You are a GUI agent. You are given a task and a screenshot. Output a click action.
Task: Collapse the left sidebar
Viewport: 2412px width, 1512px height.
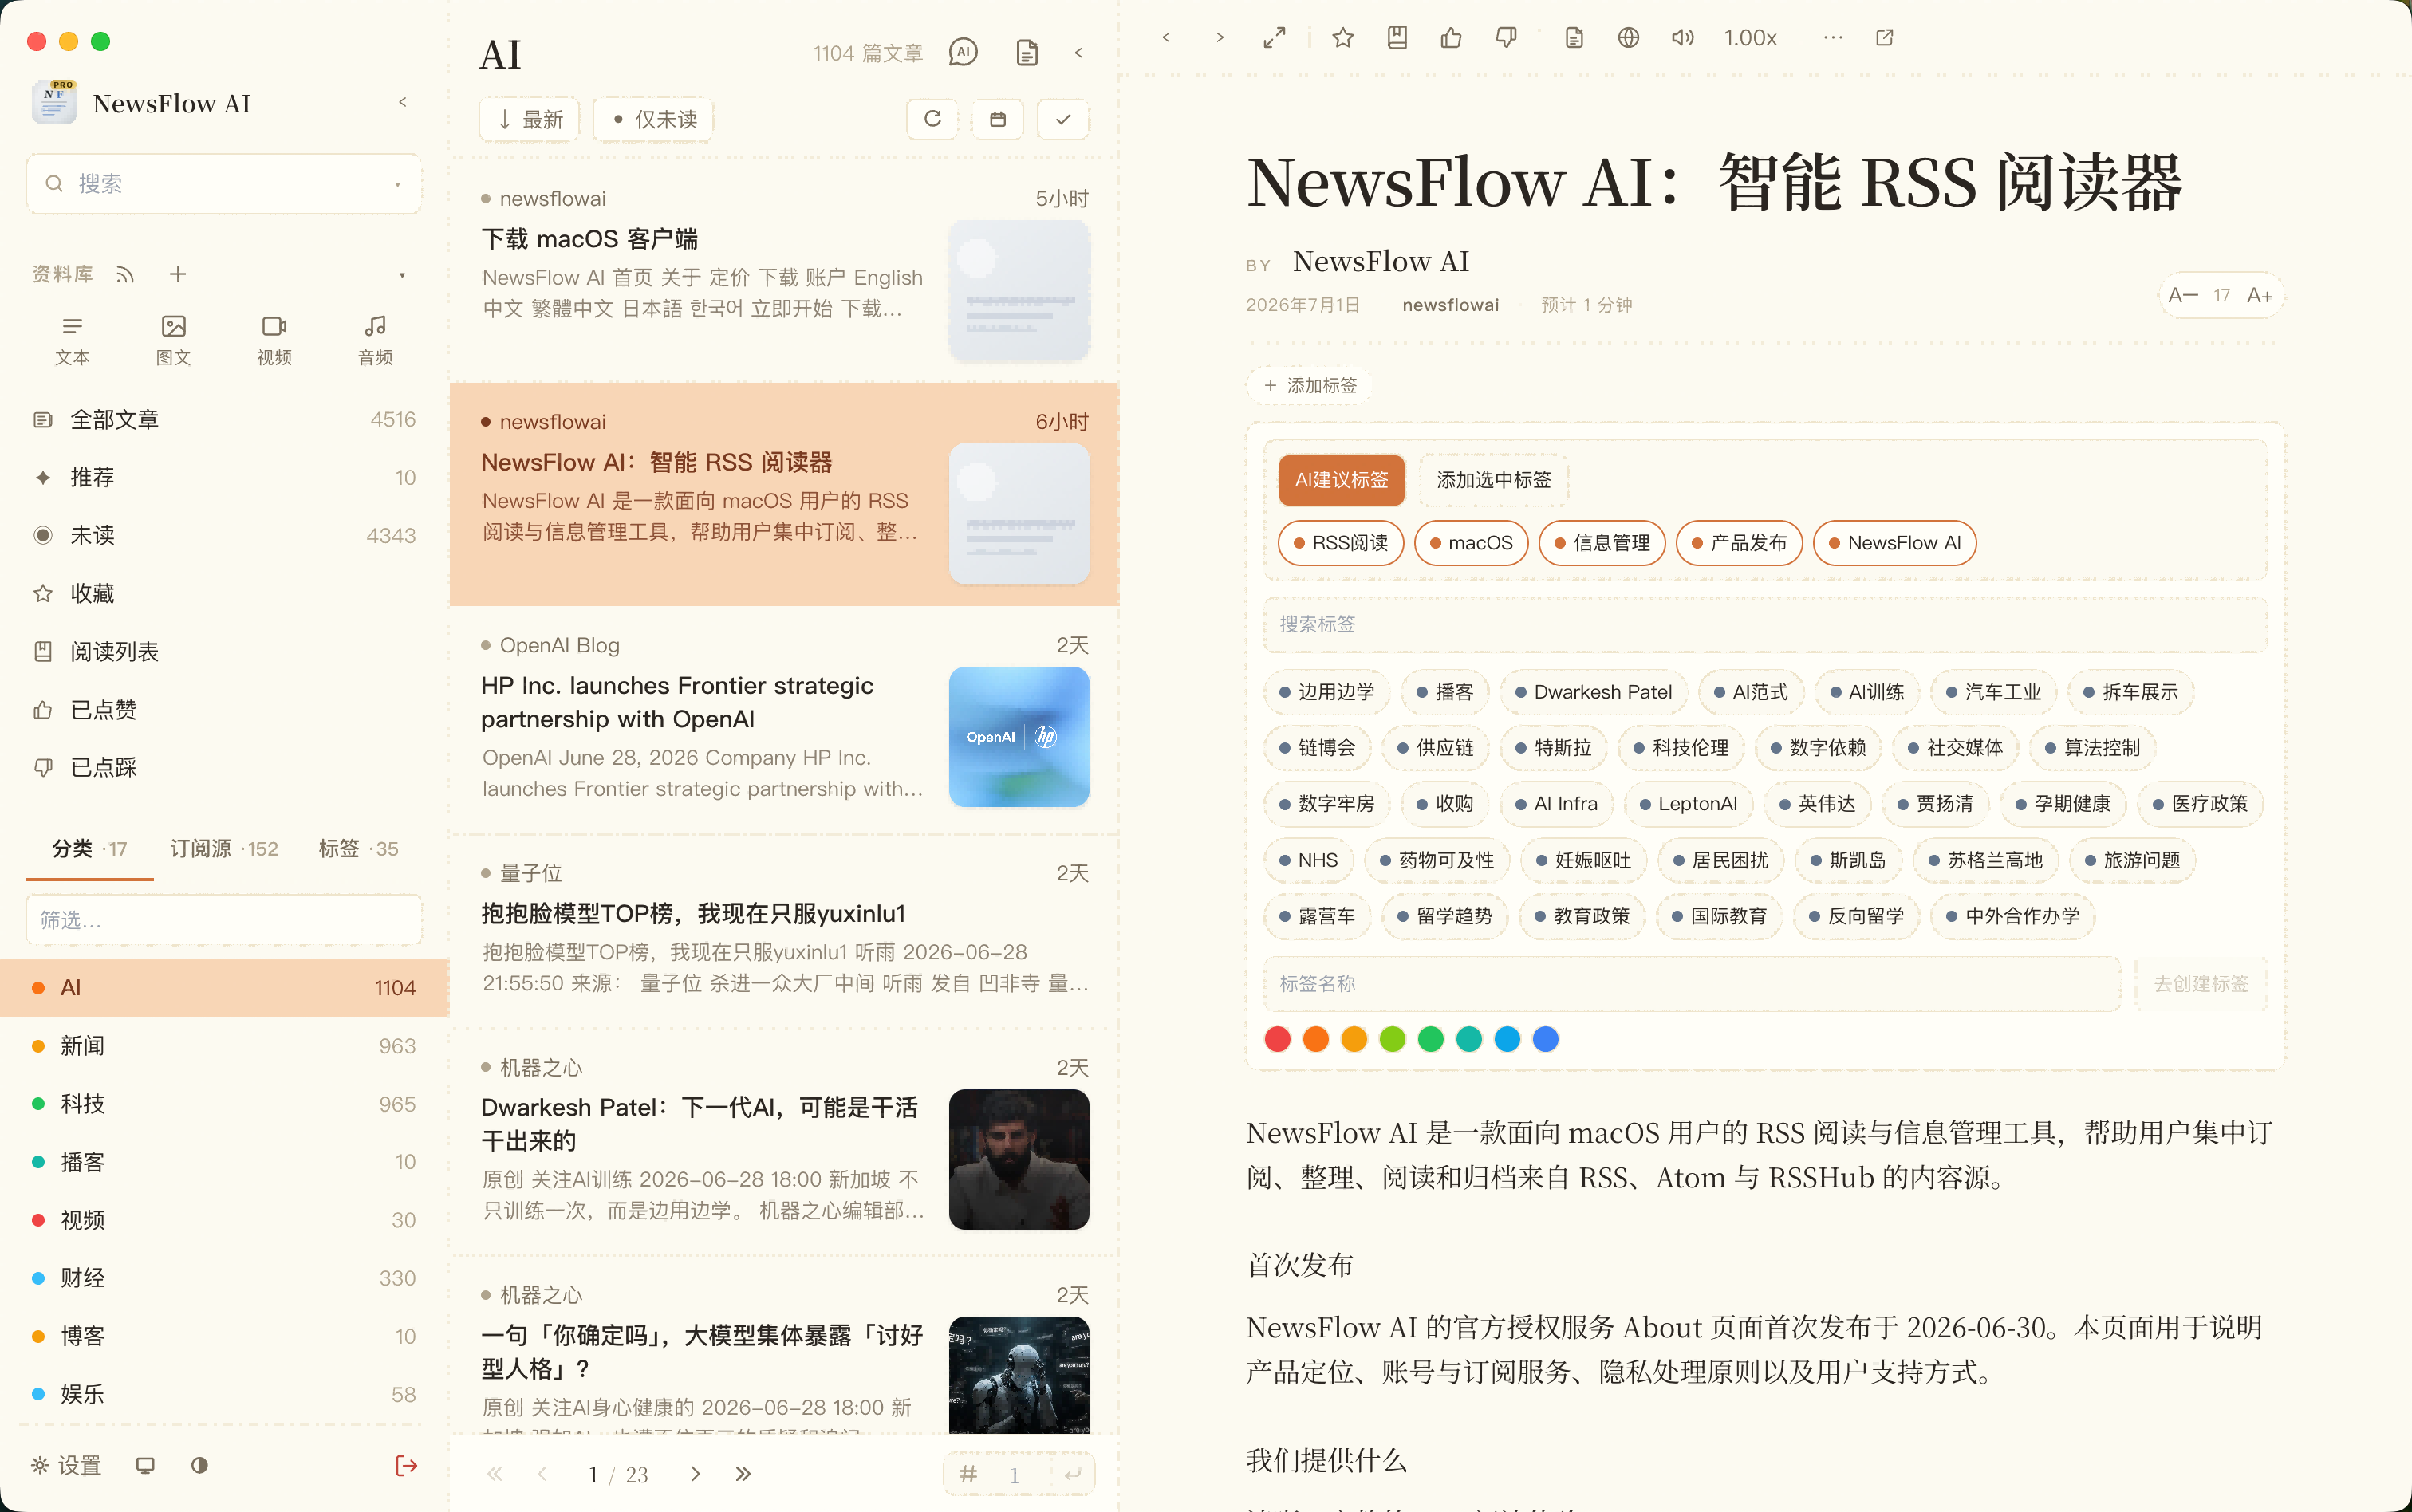403,102
